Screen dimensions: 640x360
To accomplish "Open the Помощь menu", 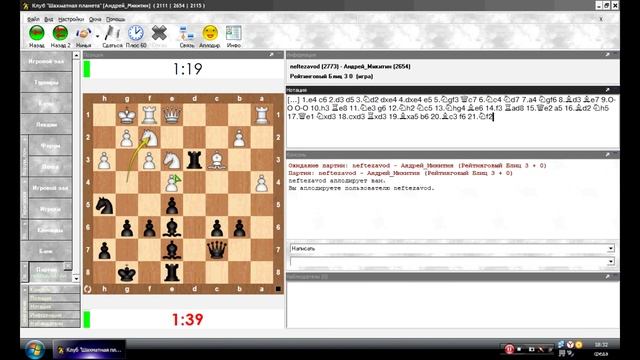I will coord(116,19).
